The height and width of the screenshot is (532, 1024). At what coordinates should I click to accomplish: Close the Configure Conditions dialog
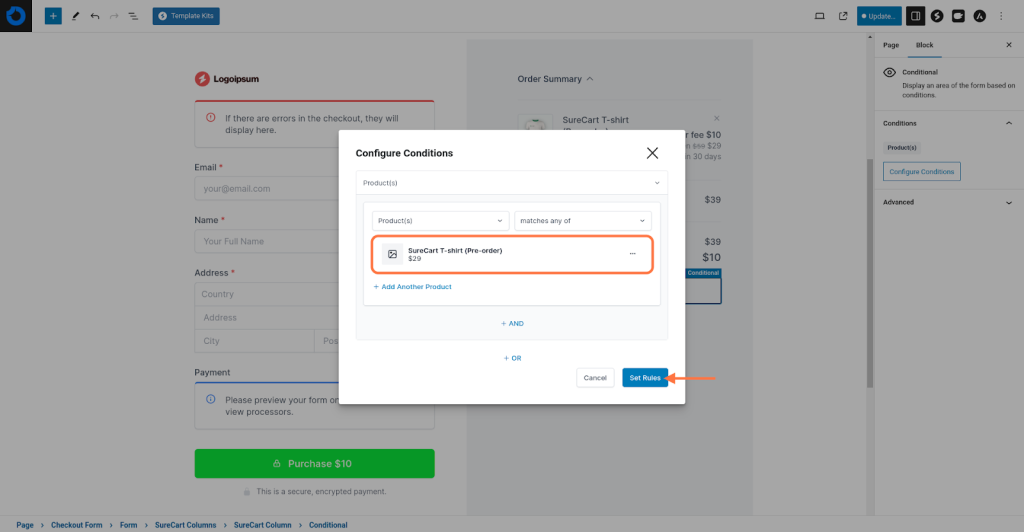[x=652, y=153]
